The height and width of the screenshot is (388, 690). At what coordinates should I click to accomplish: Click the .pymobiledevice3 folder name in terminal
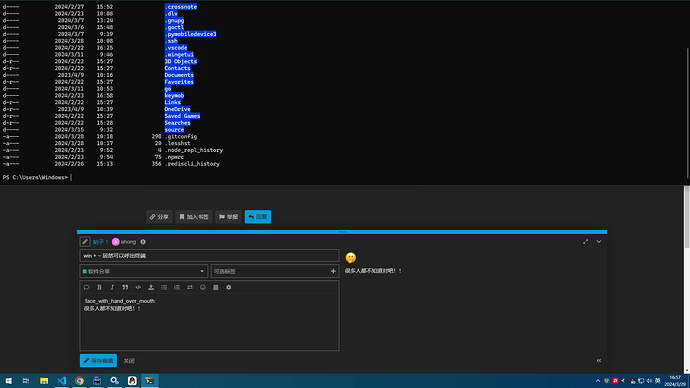tap(191, 34)
